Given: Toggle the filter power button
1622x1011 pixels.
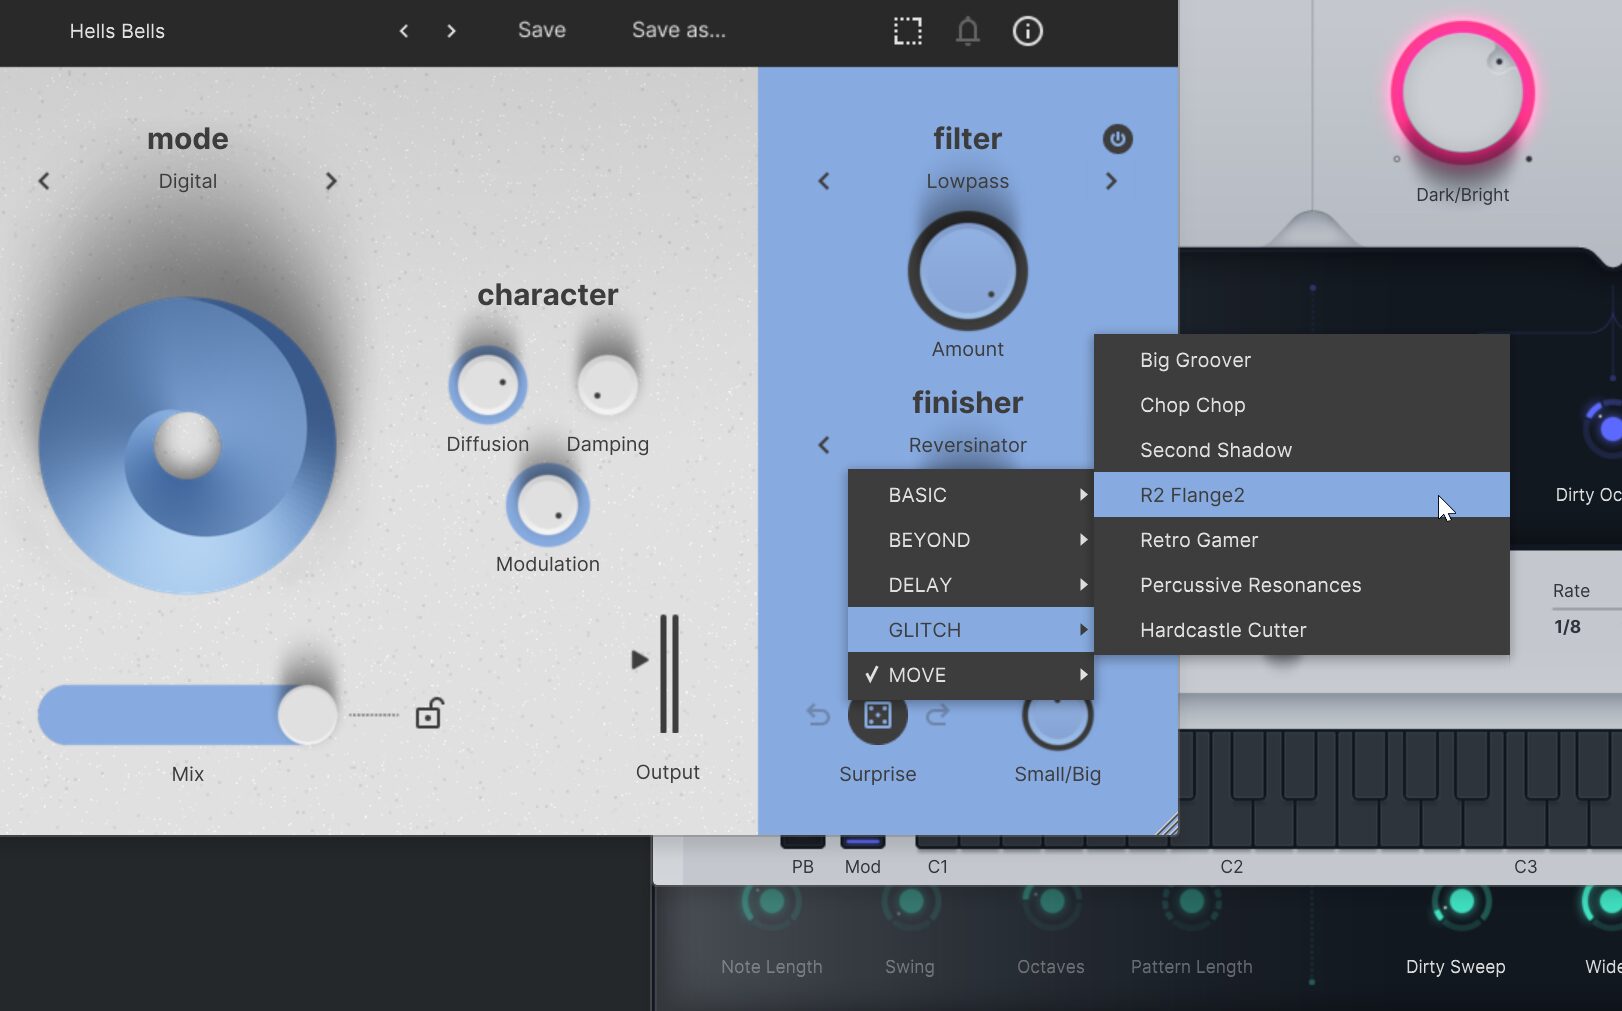Looking at the screenshot, I should pyautogui.click(x=1118, y=139).
